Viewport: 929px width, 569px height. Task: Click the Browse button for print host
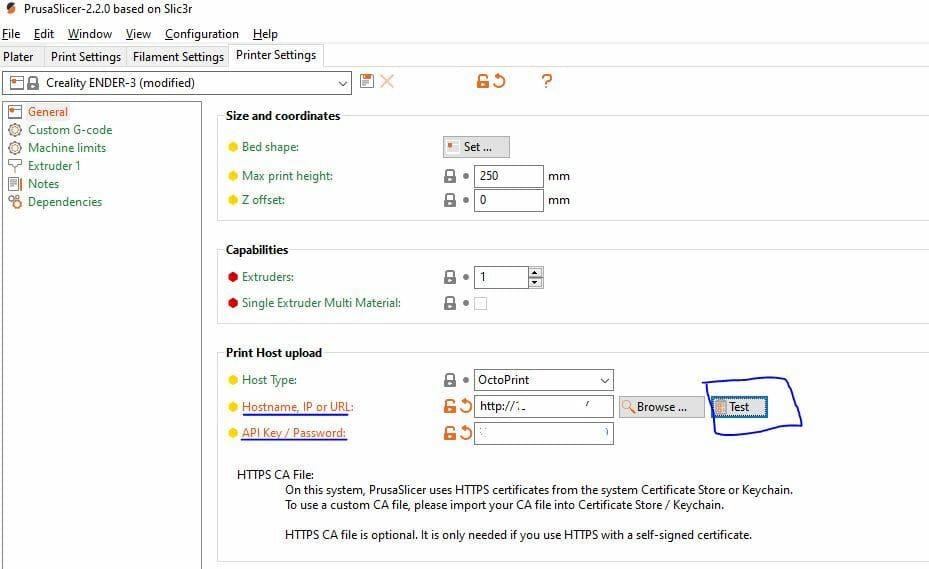pos(662,407)
